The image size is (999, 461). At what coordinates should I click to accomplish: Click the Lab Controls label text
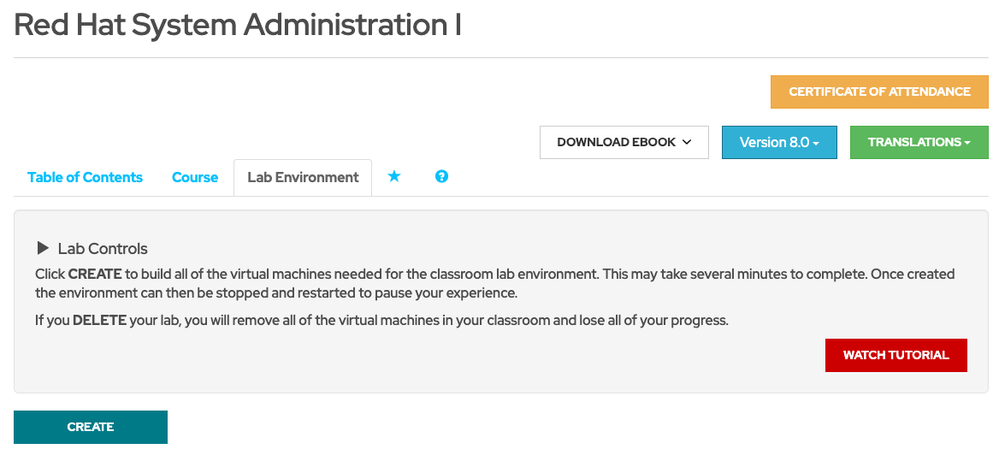pyautogui.click(x=103, y=249)
